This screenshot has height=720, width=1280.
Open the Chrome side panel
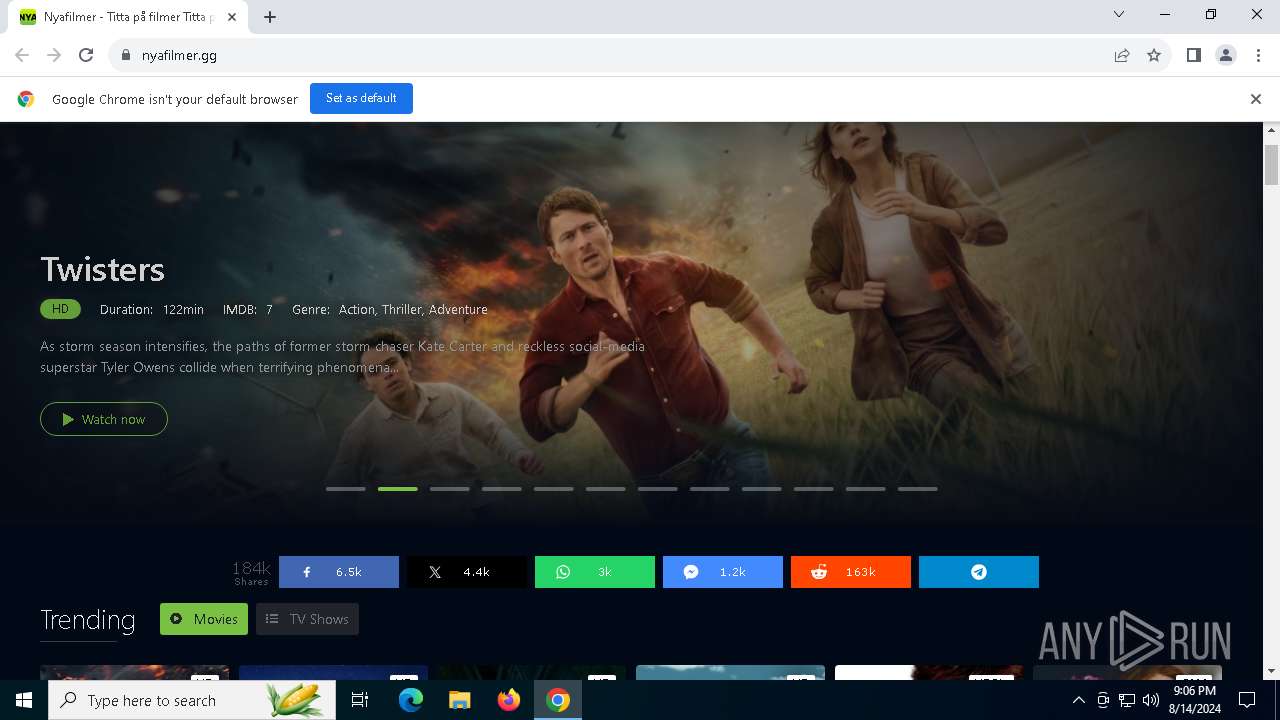pos(1194,55)
